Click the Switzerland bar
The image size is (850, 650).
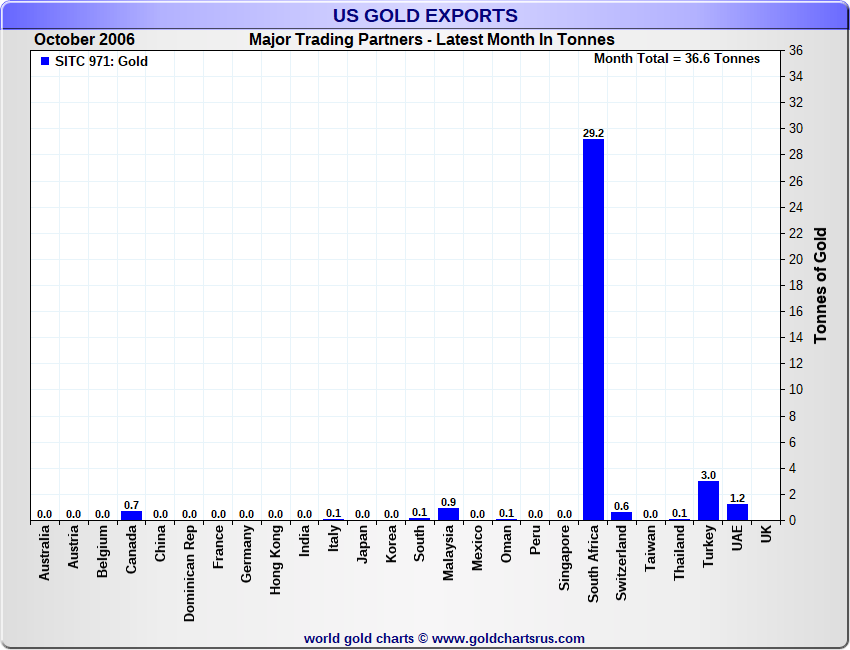coord(621,516)
